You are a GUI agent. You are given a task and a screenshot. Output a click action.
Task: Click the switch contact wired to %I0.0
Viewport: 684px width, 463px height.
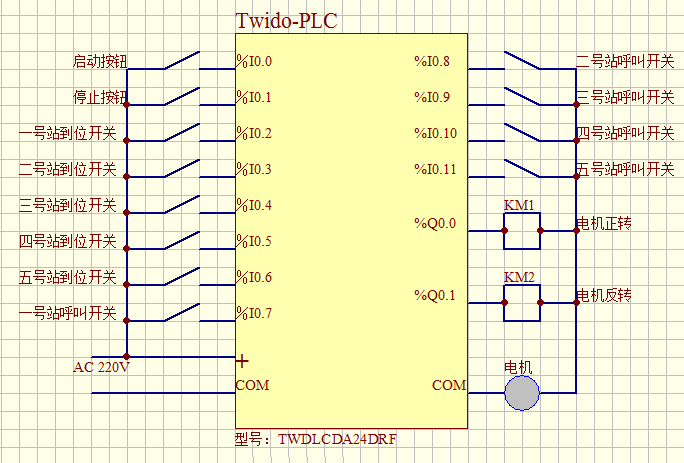pyautogui.click(x=181, y=62)
